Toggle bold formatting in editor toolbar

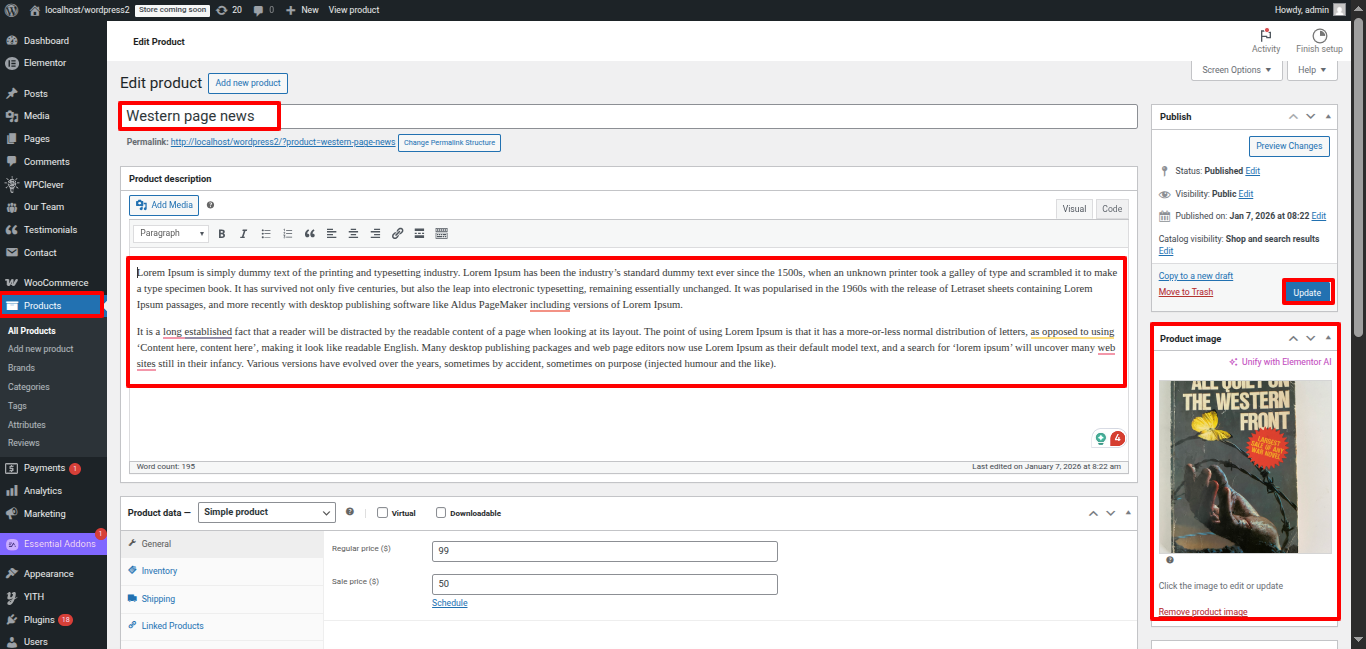(221, 233)
